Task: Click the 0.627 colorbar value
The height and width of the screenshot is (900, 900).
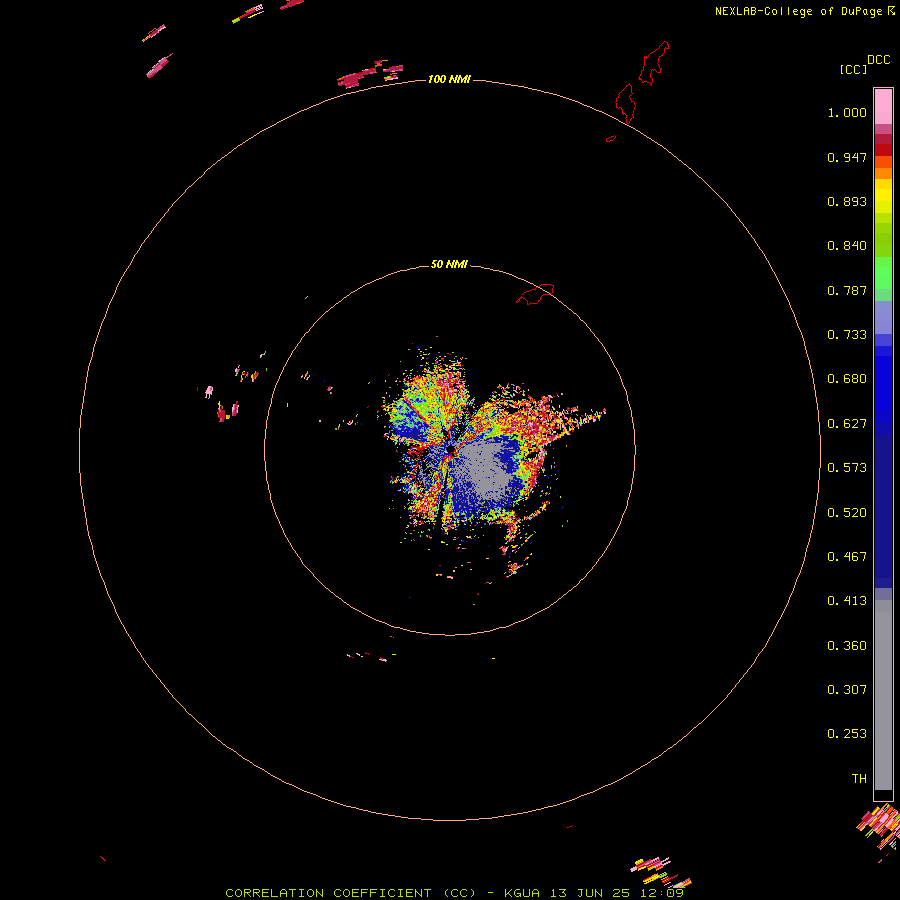Action: (847, 424)
